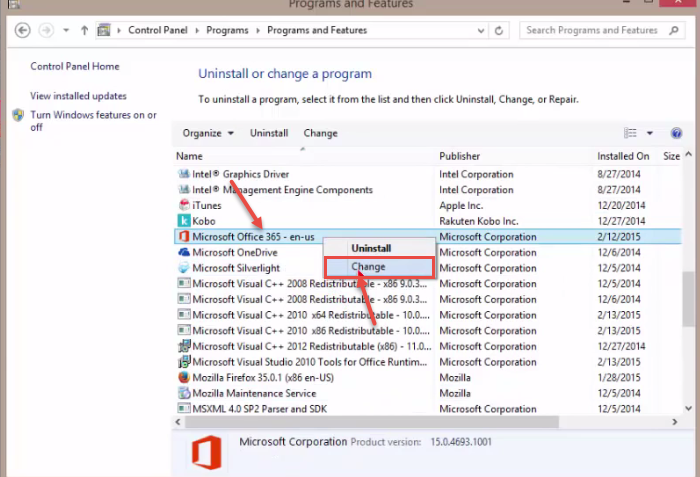Click Visual C++ 2010 x86 Redistributable icon

(x=184, y=330)
